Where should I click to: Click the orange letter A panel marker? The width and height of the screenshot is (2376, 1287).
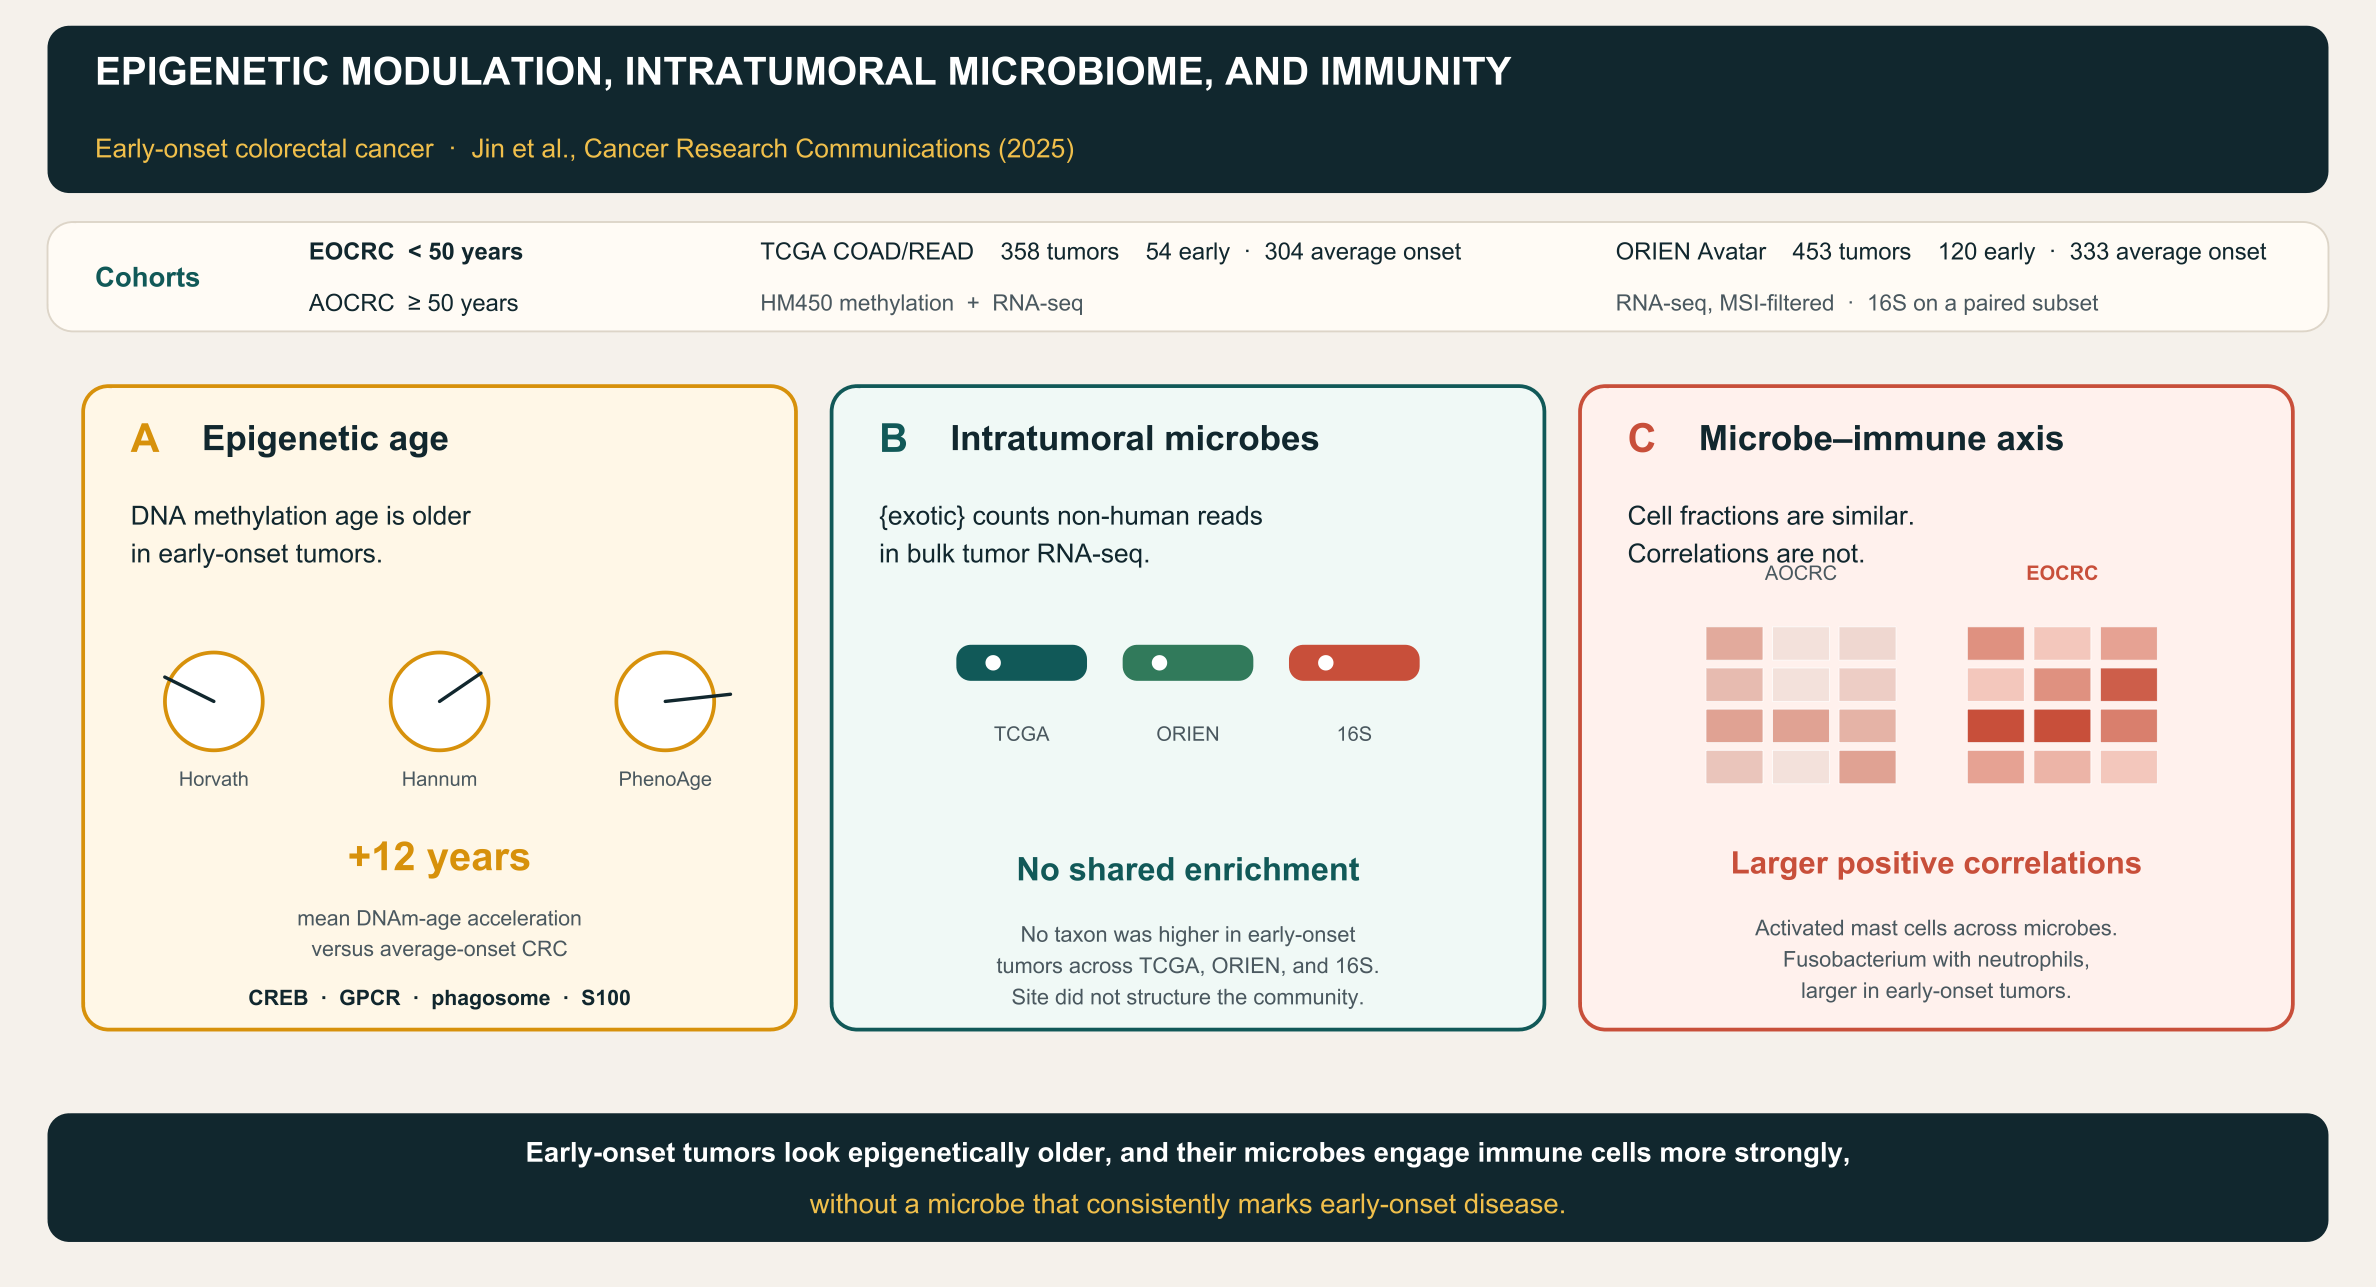pyautogui.click(x=145, y=438)
